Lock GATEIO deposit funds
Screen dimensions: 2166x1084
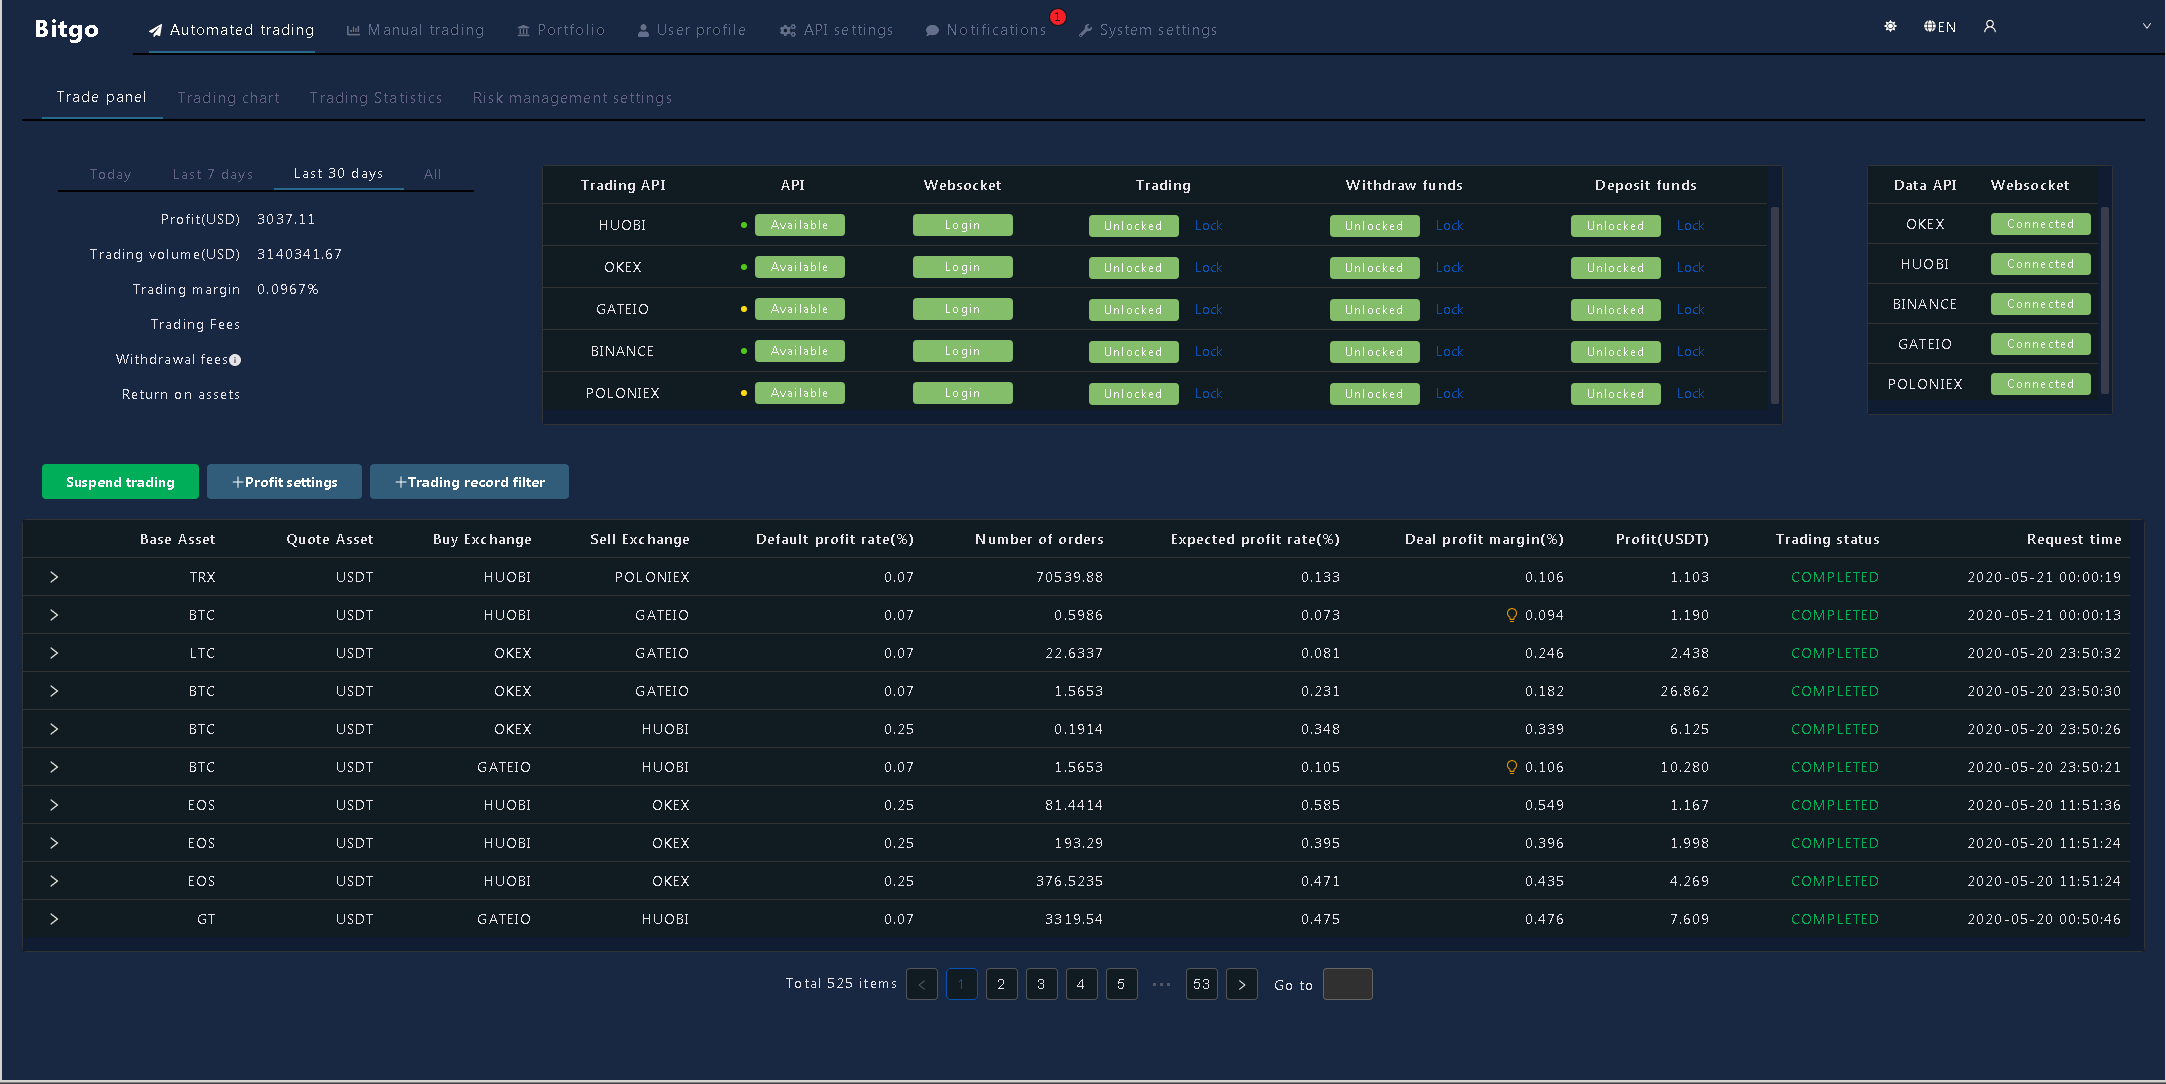(x=1690, y=310)
